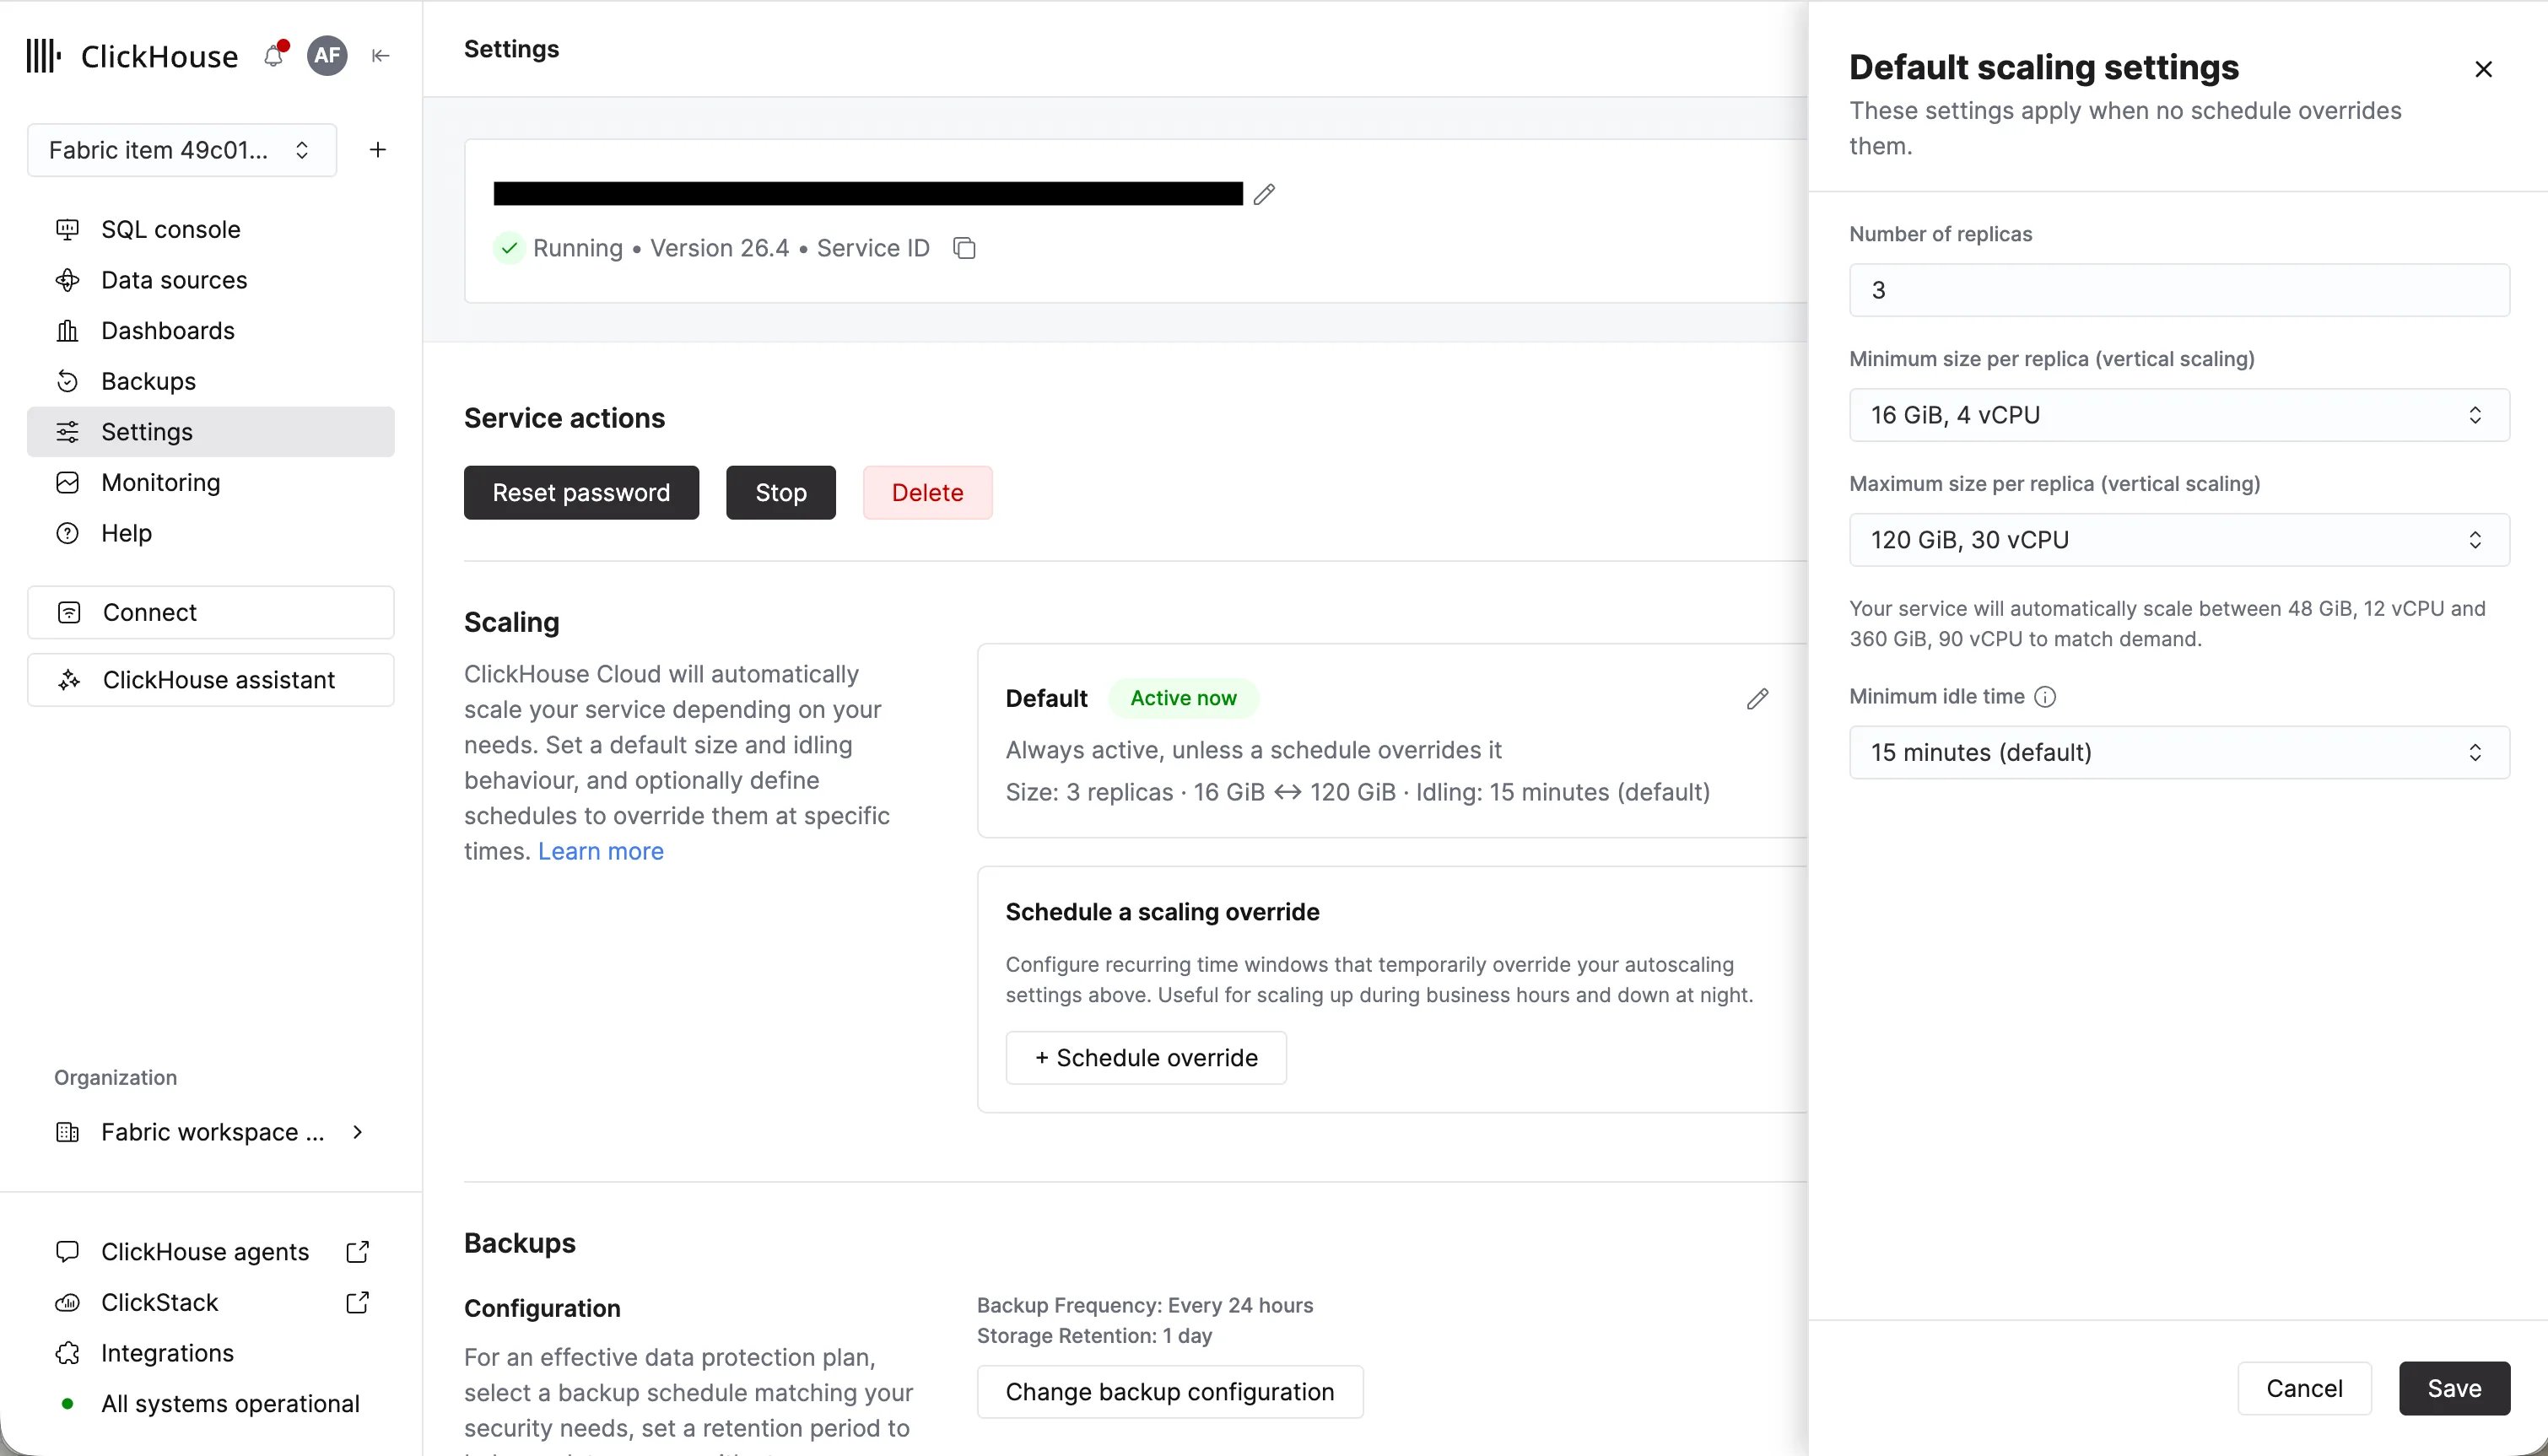The image size is (2548, 1456).
Task: Open the notifications bell
Action: click(274, 55)
